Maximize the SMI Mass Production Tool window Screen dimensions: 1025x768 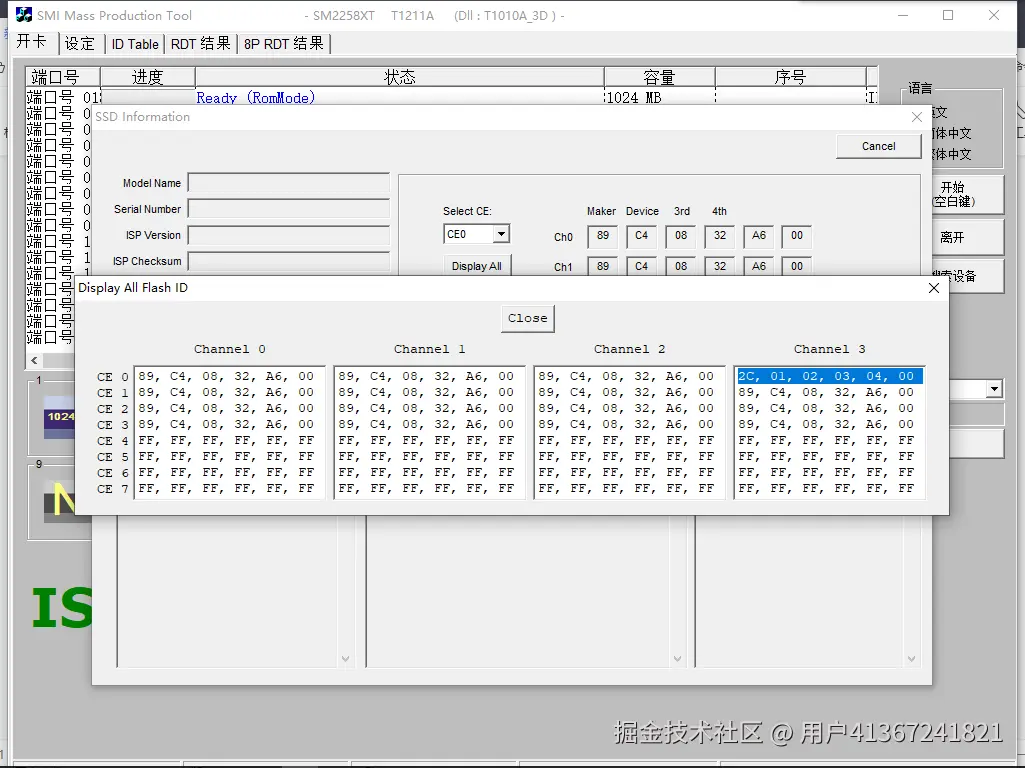click(x=948, y=15)
